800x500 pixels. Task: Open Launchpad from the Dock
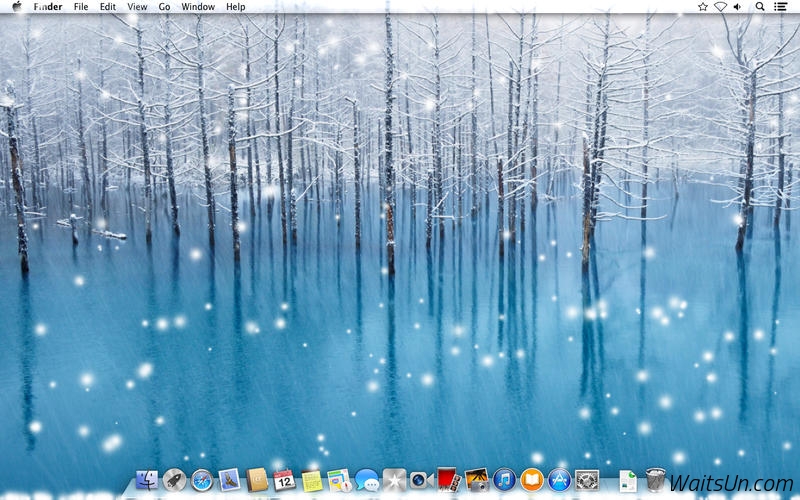click(x=174, y=480)
